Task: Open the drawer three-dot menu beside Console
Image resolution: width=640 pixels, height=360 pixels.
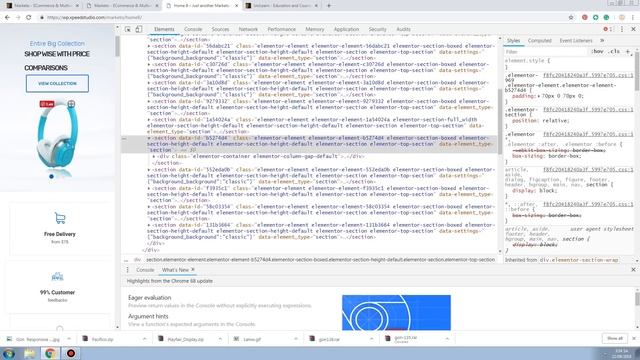Action: [128, 270]
